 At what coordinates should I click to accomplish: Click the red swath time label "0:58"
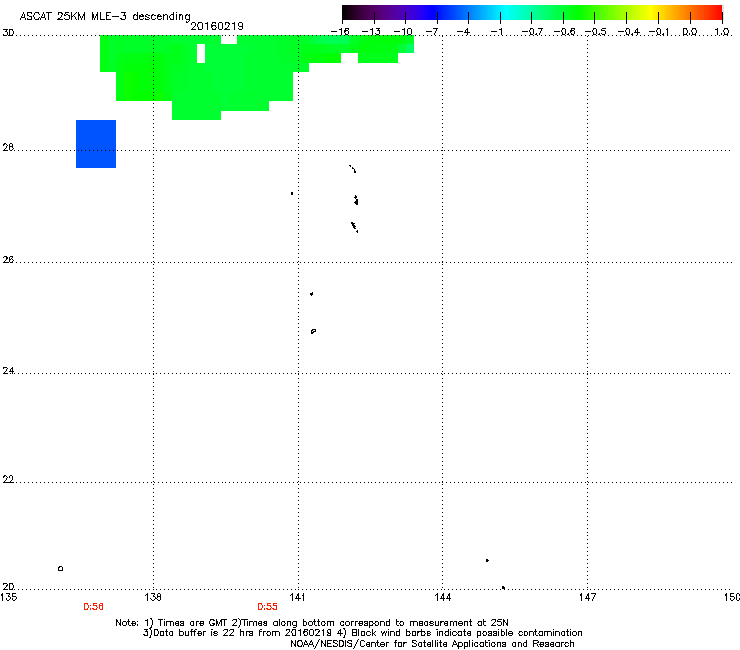coord(93,607)
